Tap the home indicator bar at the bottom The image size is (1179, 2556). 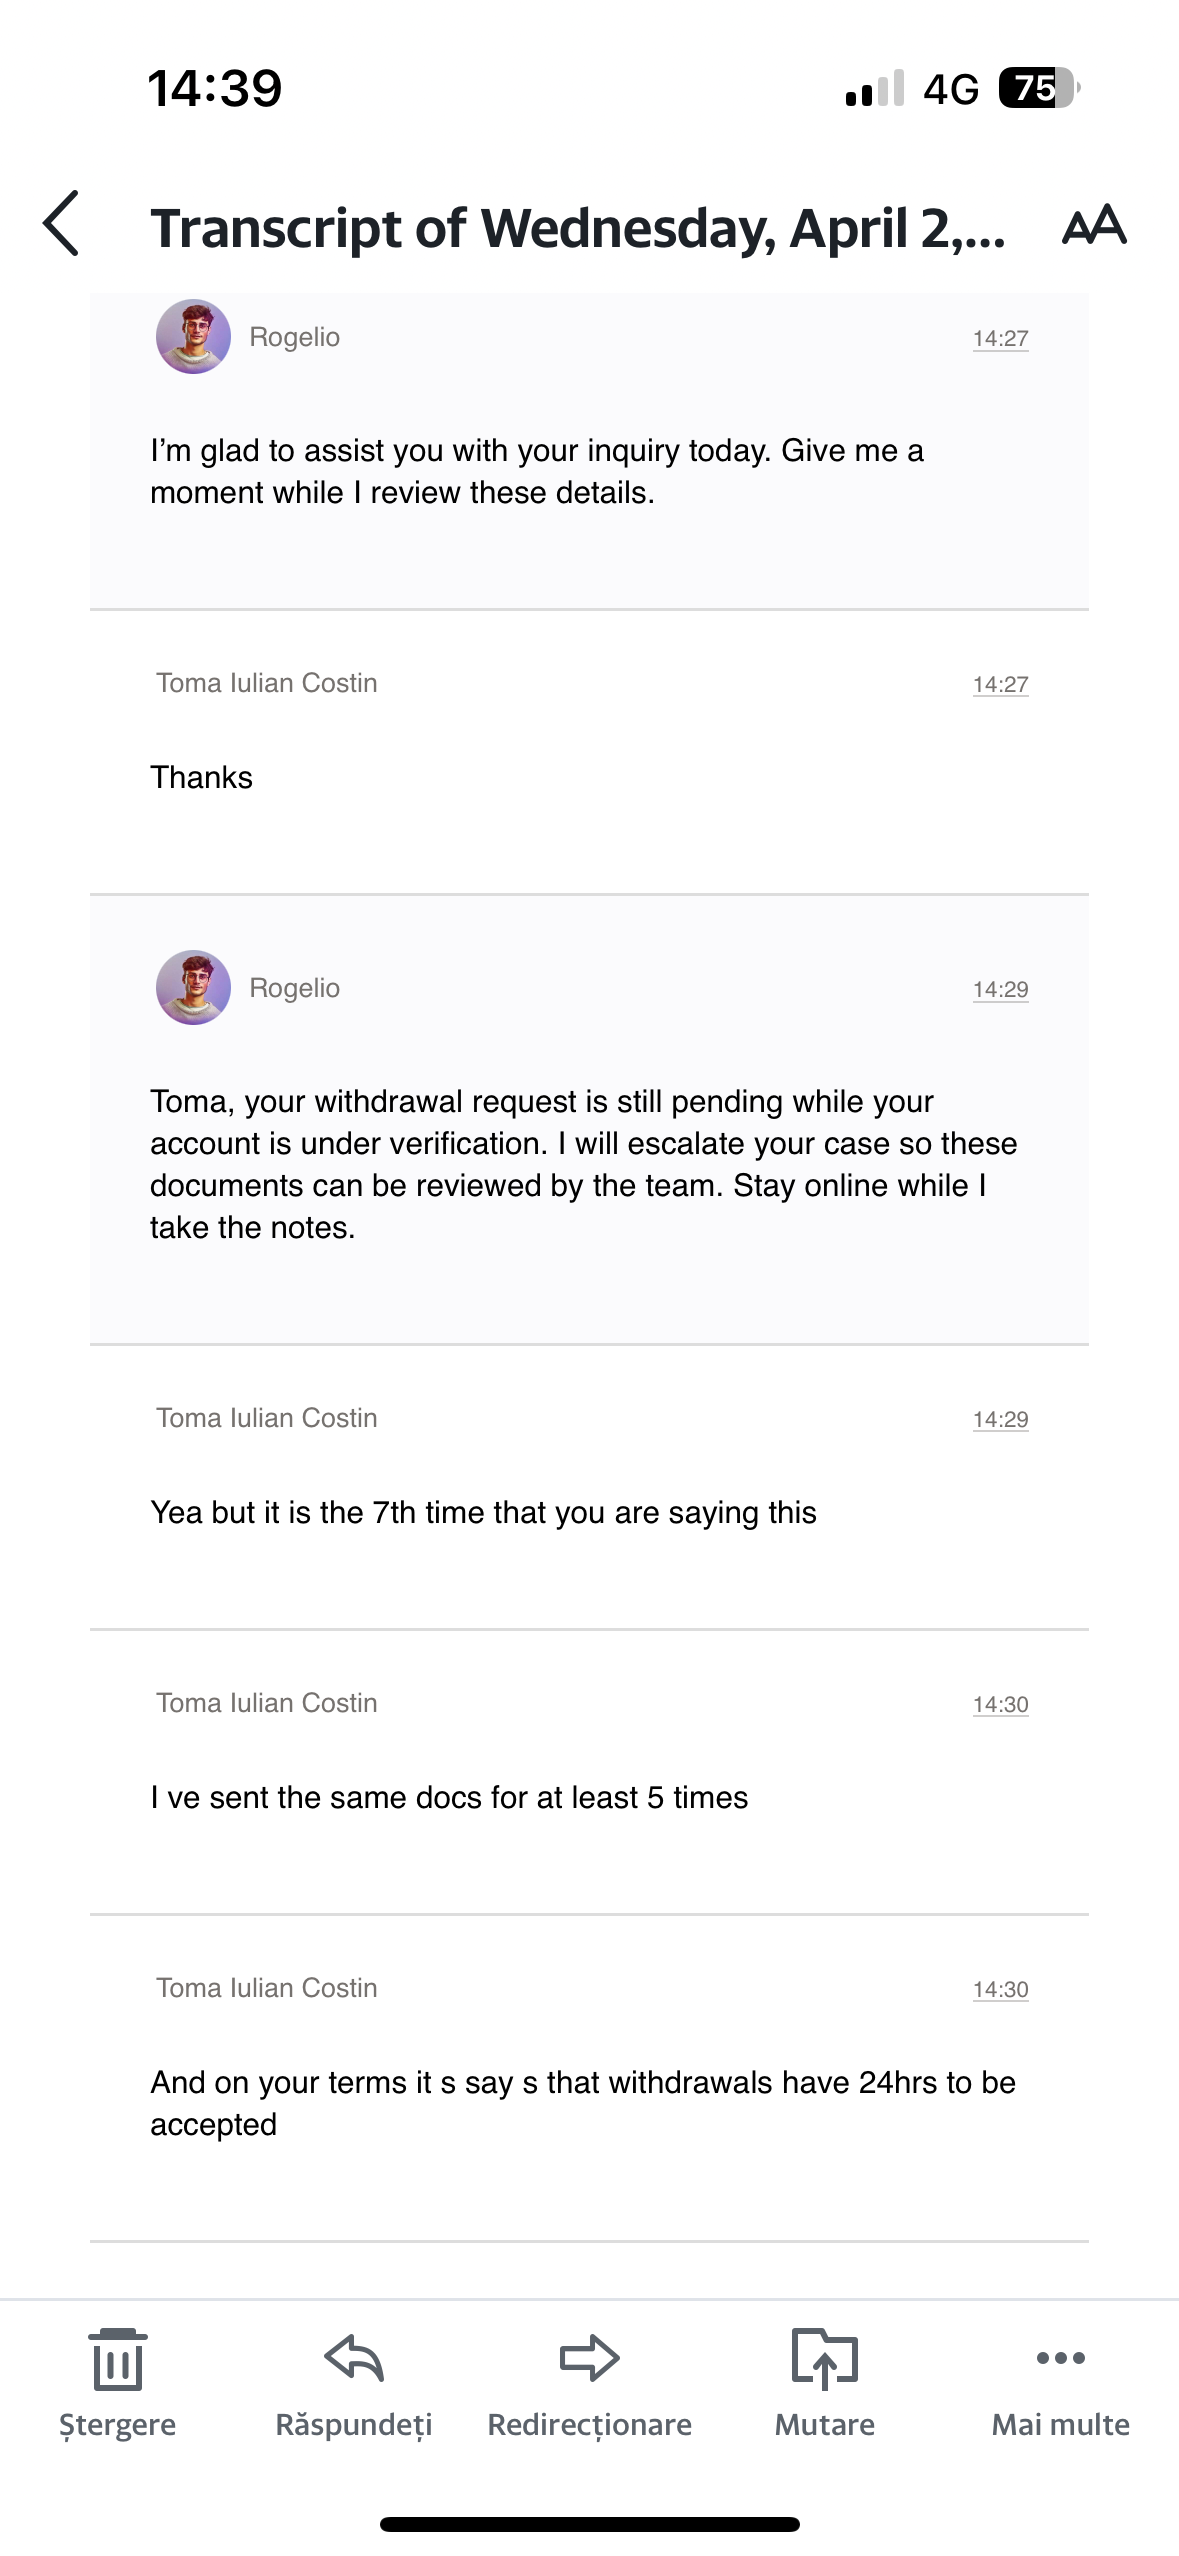[589, 2524]
